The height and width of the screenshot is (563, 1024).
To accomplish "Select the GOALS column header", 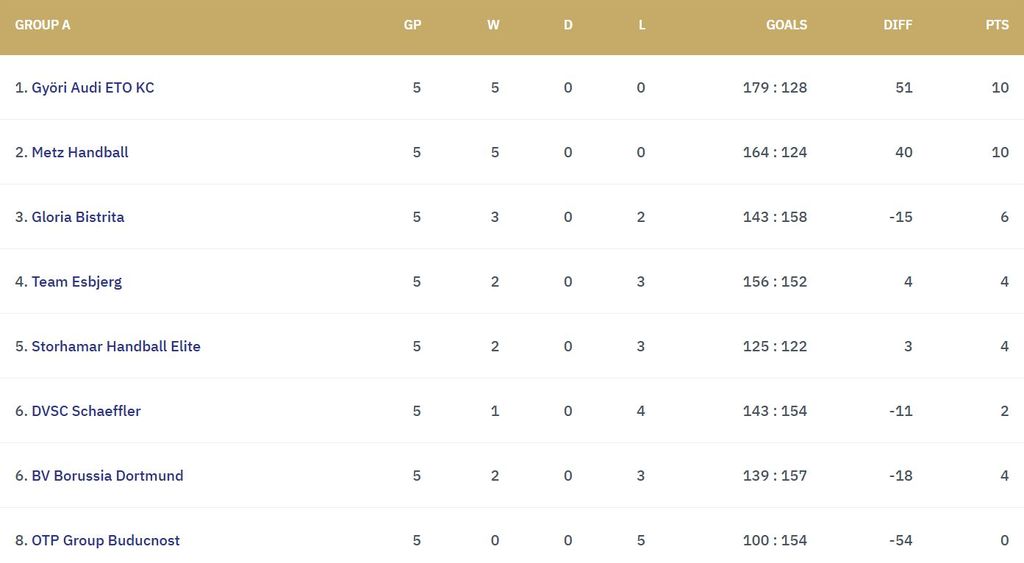I will (786, 25).
